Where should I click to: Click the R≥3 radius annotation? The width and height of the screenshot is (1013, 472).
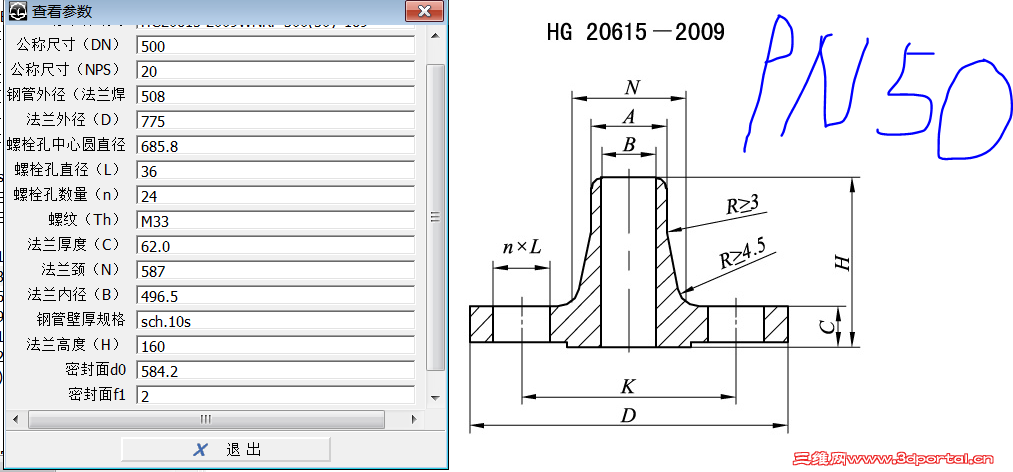743,205
